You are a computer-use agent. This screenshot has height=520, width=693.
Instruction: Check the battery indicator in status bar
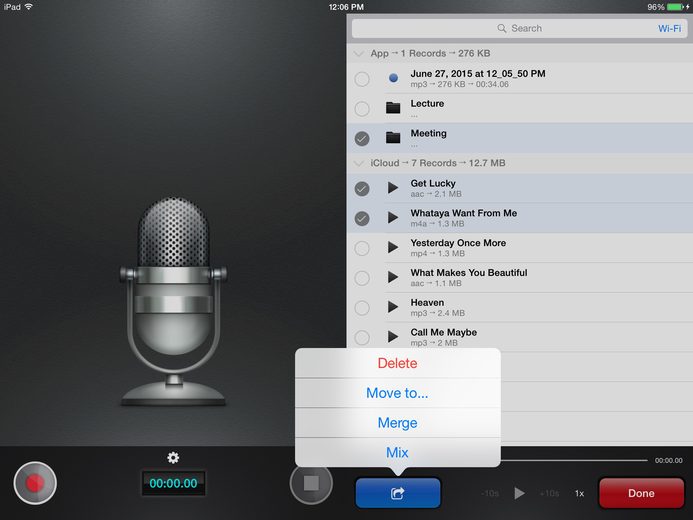tap(676, 7)
